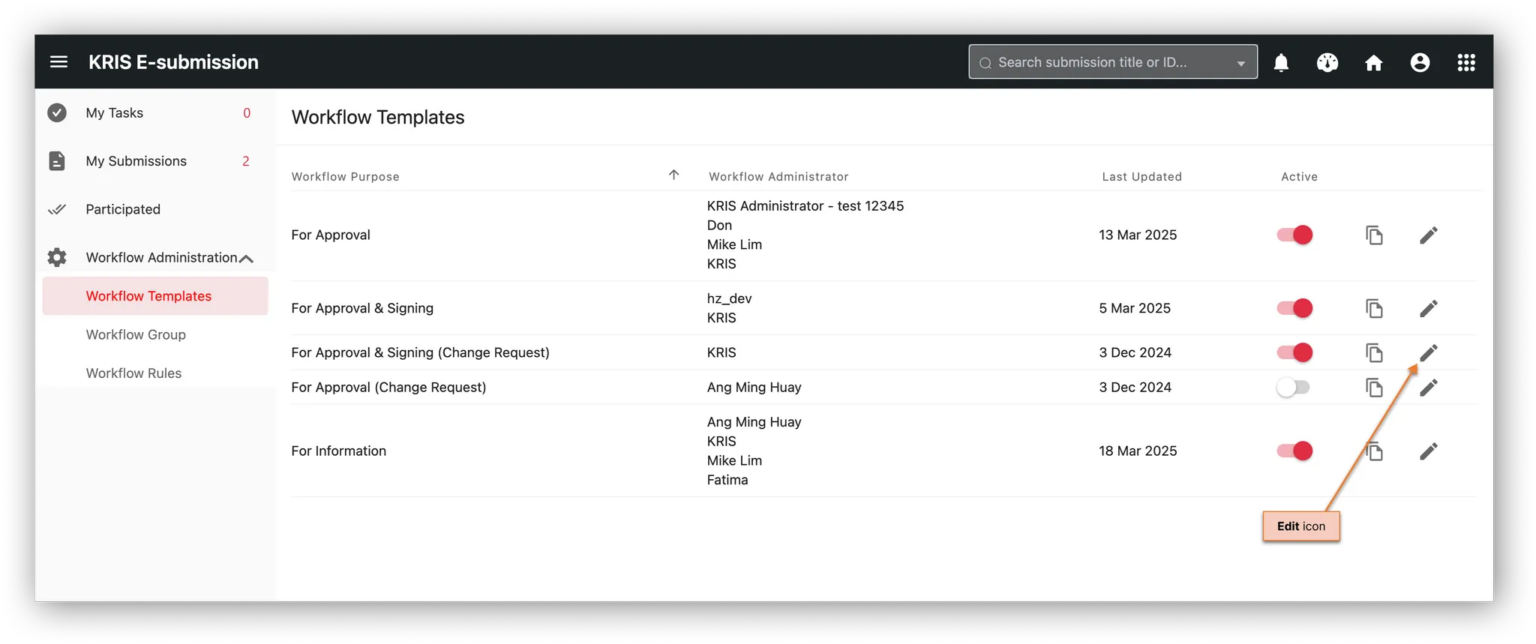
Task: Select Workflow Rules from the sidebar
Action: [134, 373]
